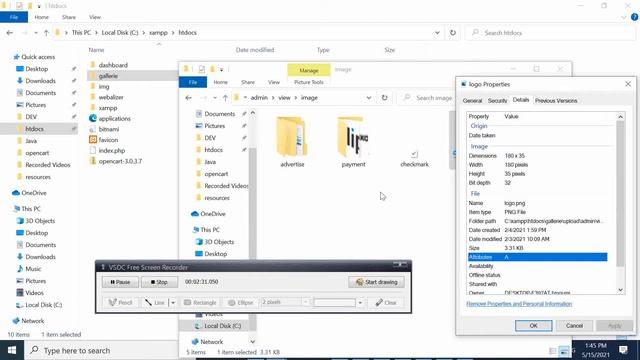This screenshot has height=360, width=640.
Task: Go back in image window navigation
Action: (189, 98)
